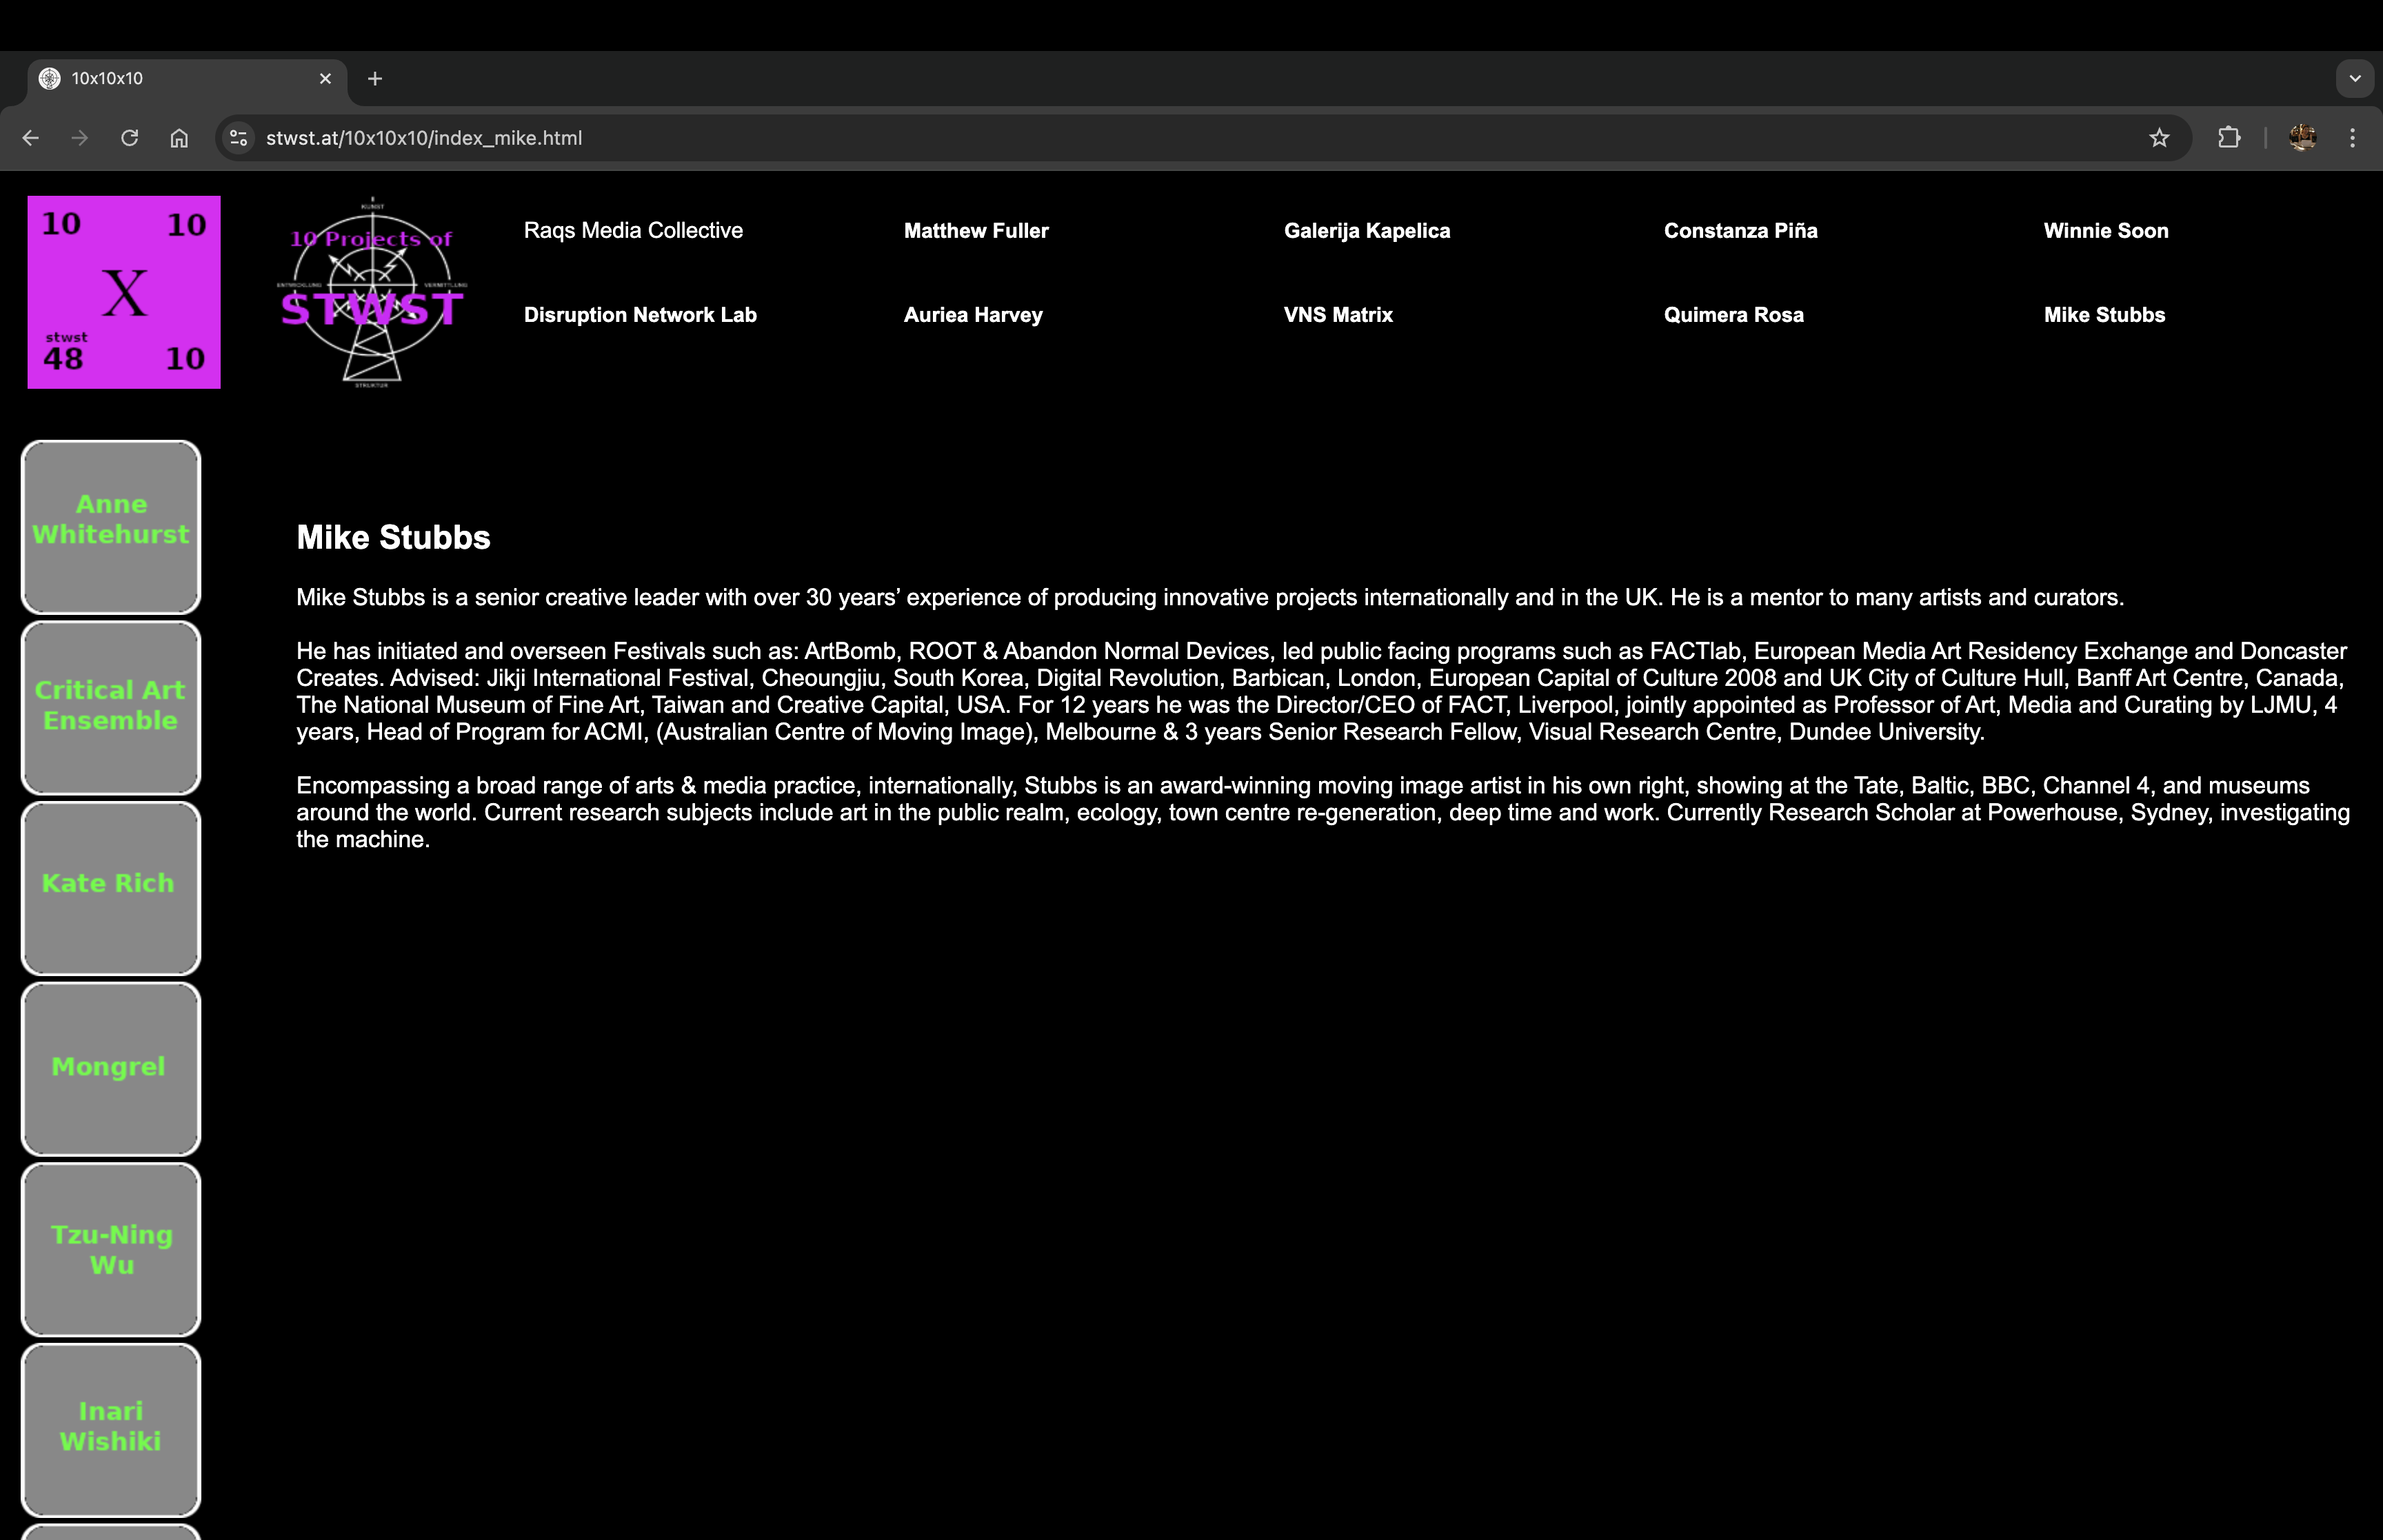Open a new tab with plus button
This screenshot has height=1540, width=2383.
pos(375,79)
